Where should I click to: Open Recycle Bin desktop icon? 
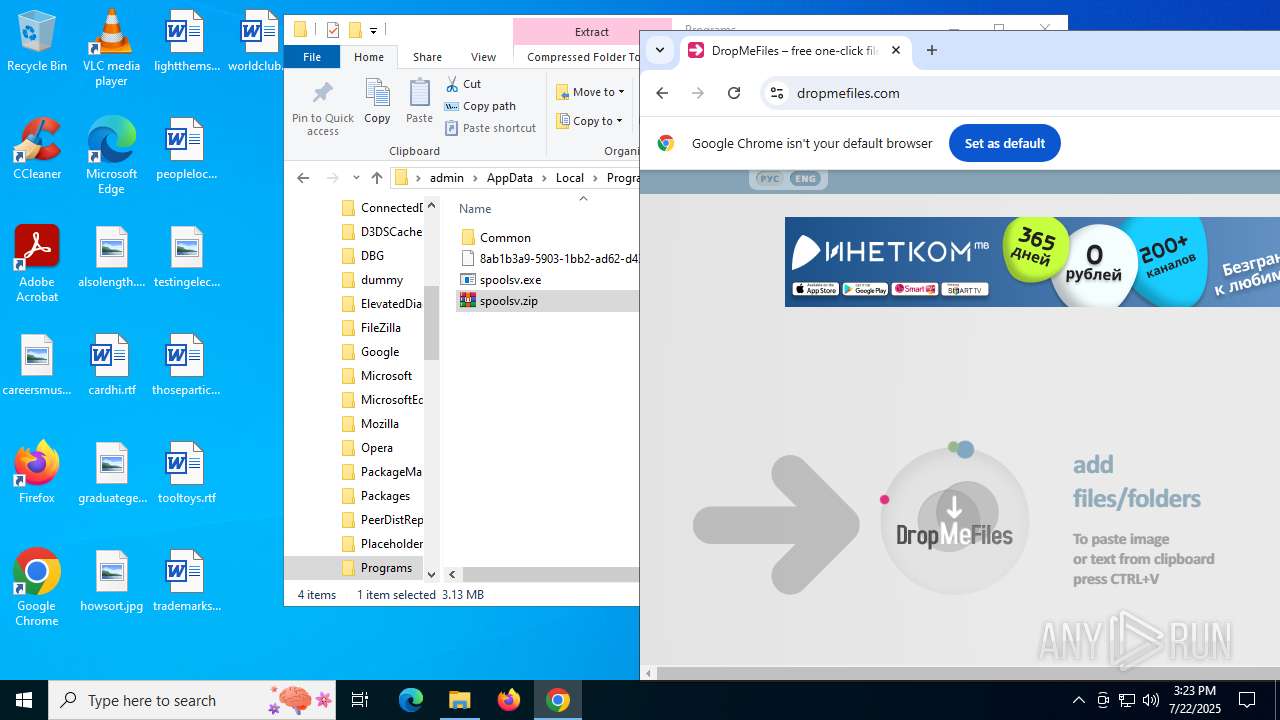click(x=37, y=42)
